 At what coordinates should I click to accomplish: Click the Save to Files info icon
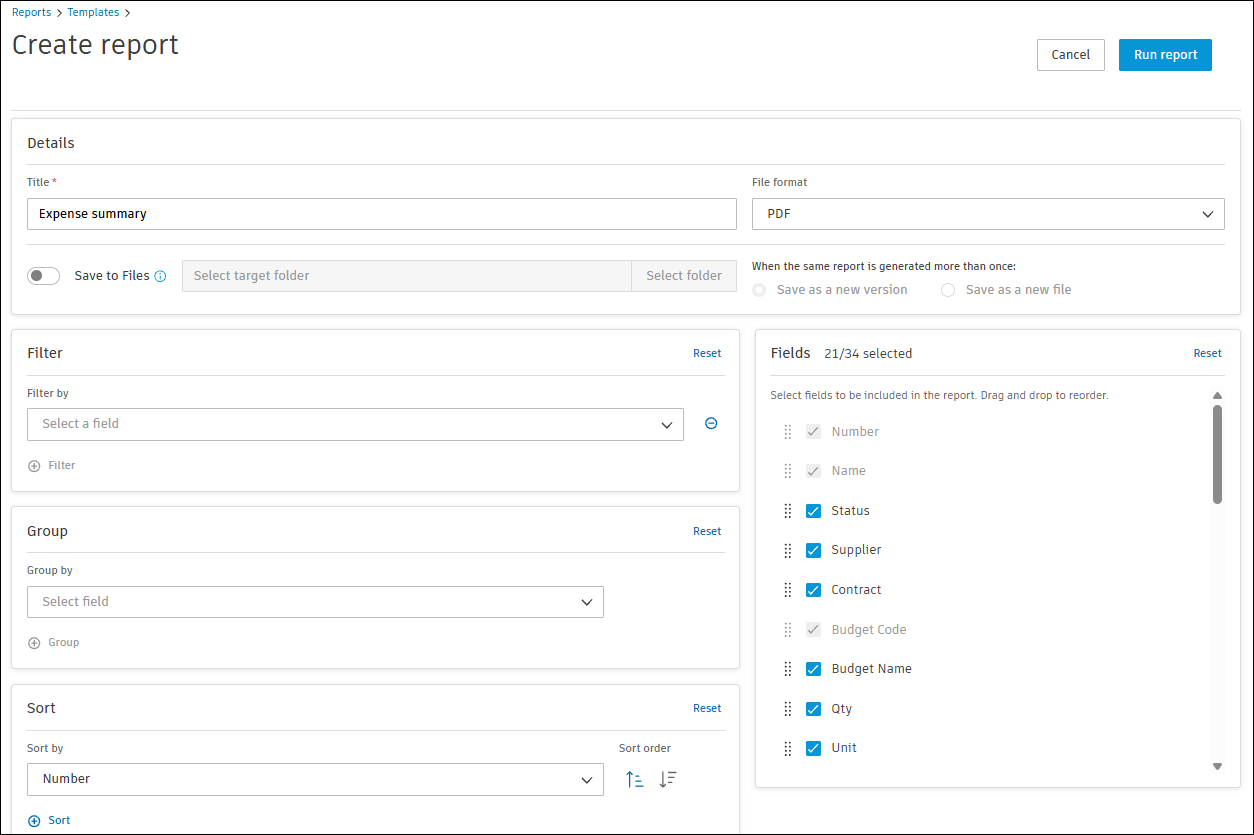(x=160, y=276)
